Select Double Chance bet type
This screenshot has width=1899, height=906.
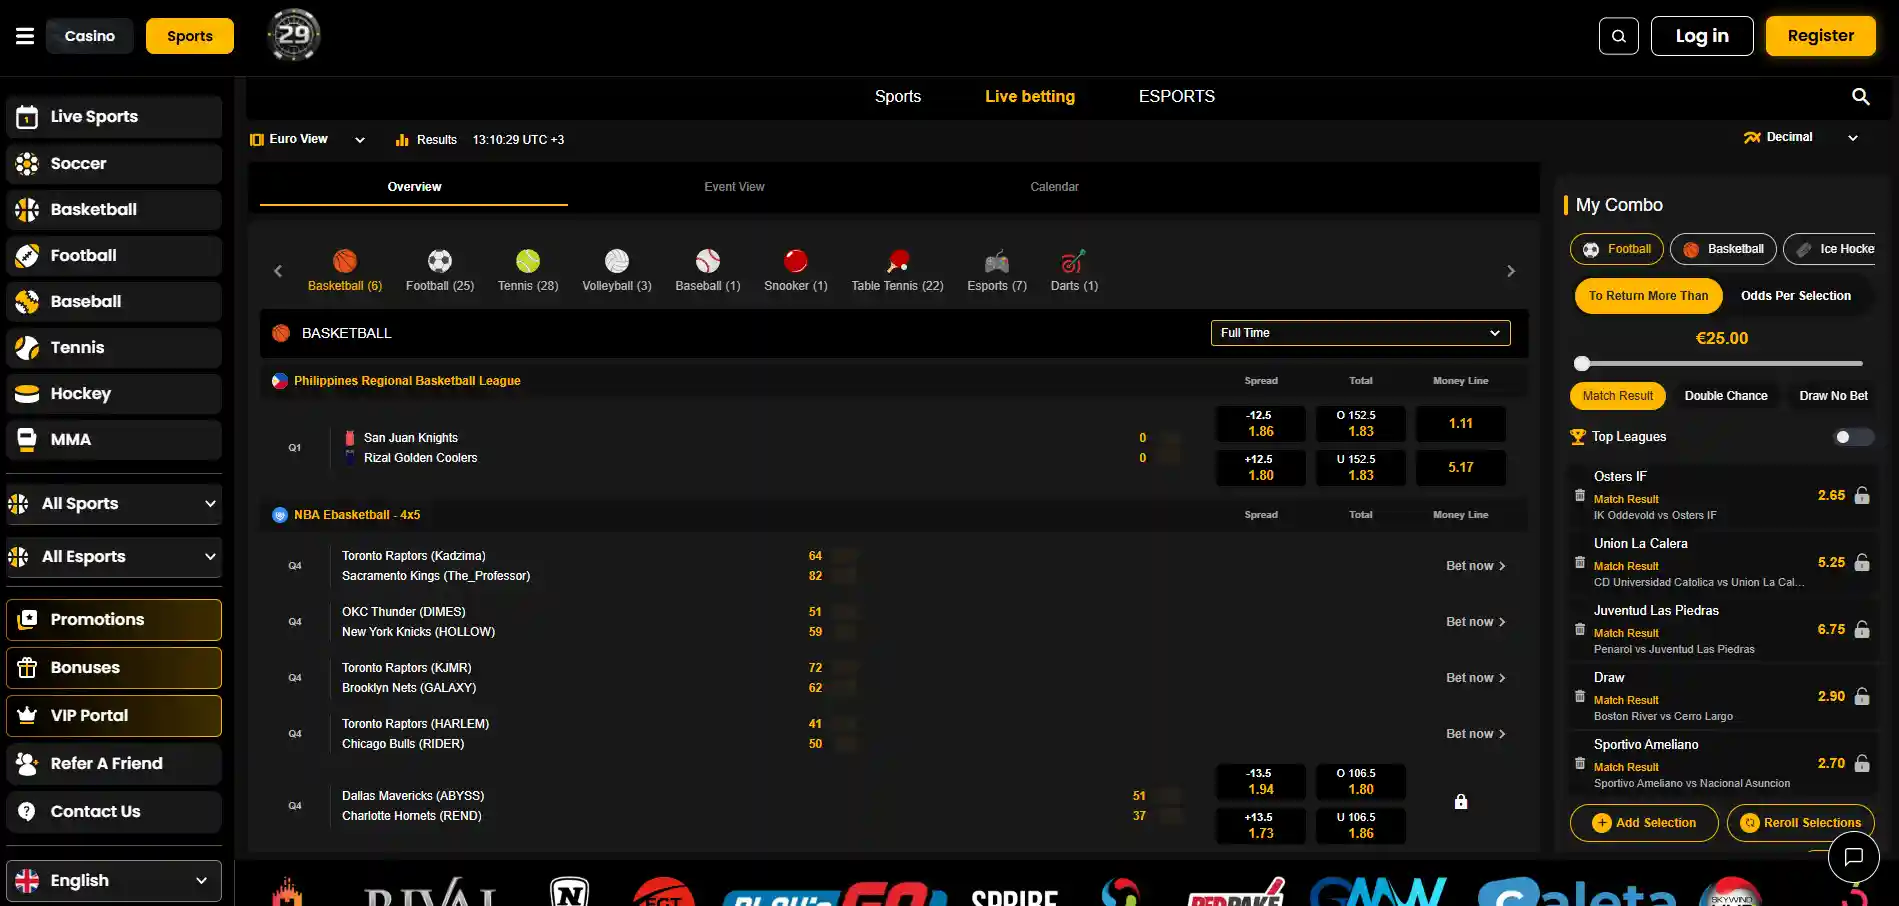(1726, 396)
